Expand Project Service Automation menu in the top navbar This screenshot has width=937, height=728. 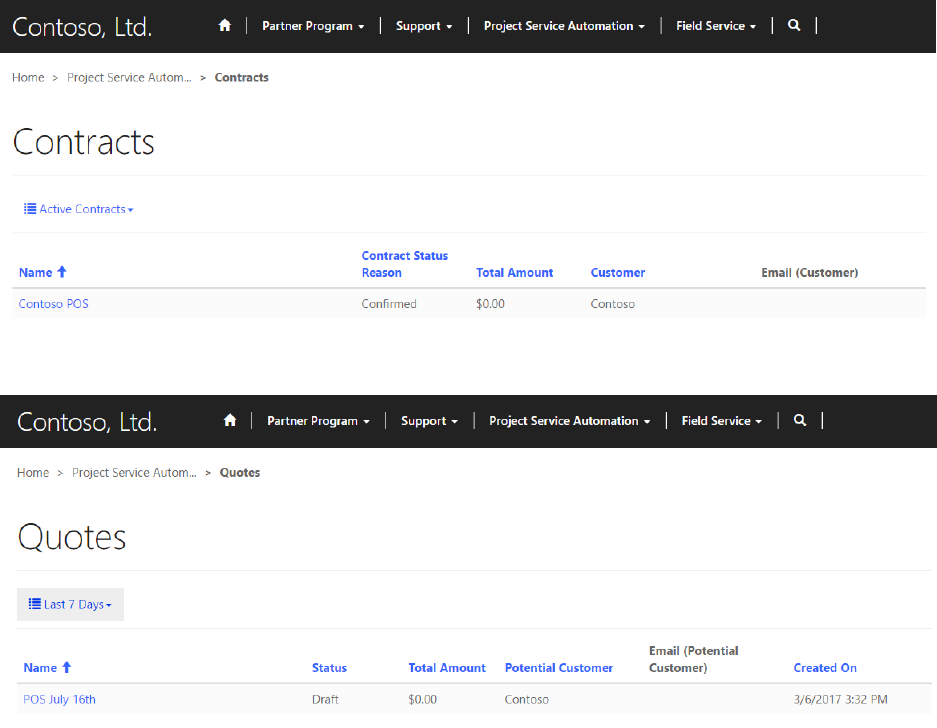pos(564,26)
